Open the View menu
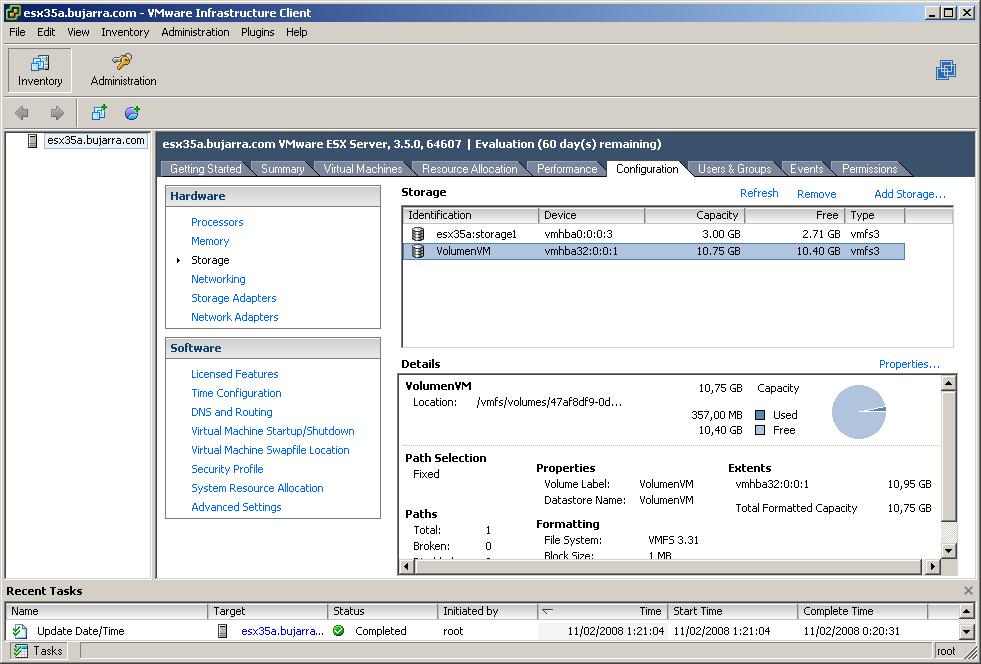 [78, 32]
